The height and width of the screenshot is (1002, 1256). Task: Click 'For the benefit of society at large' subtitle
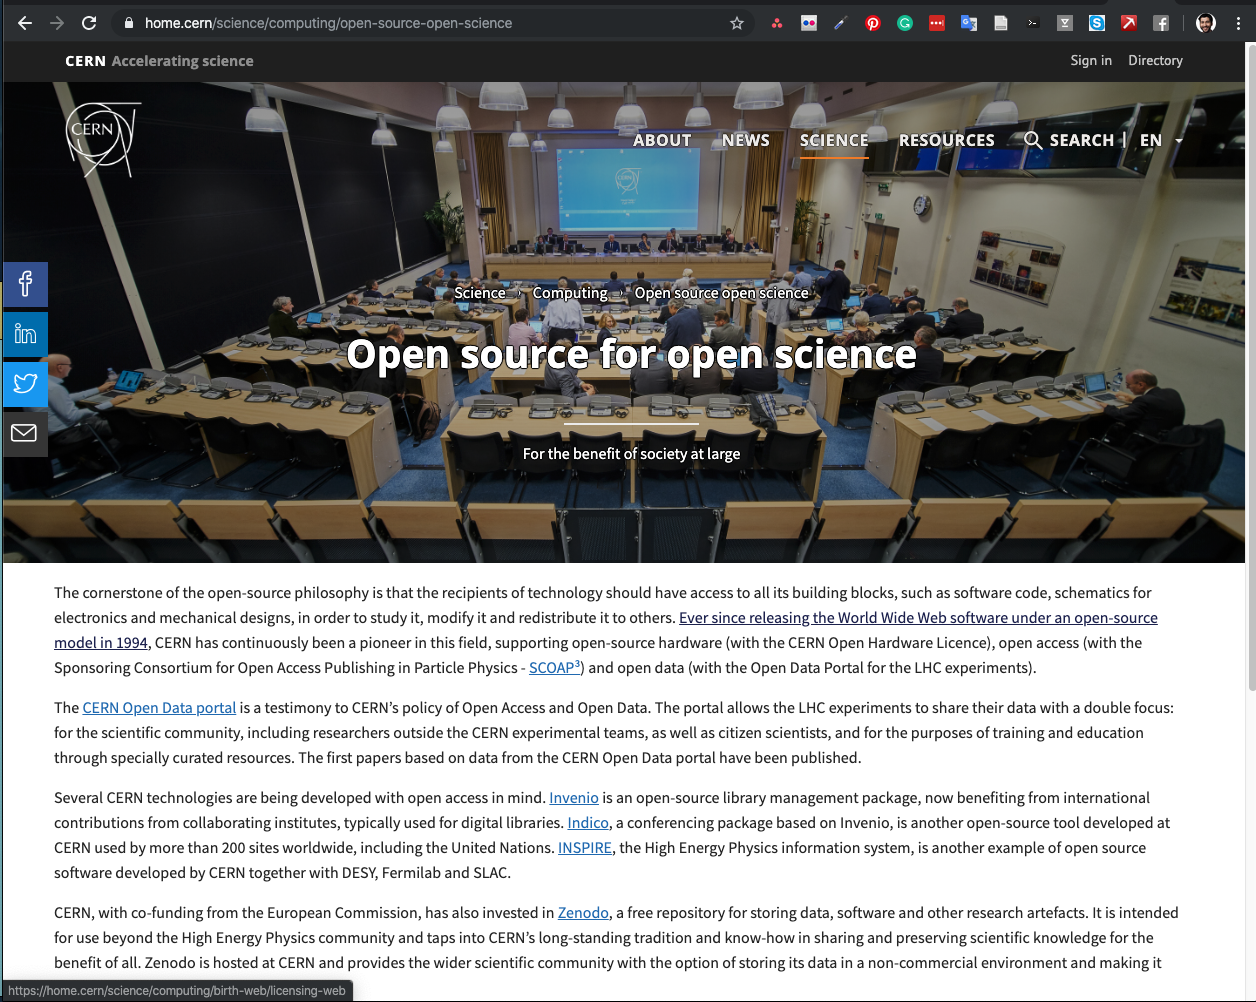click(632, 454)
